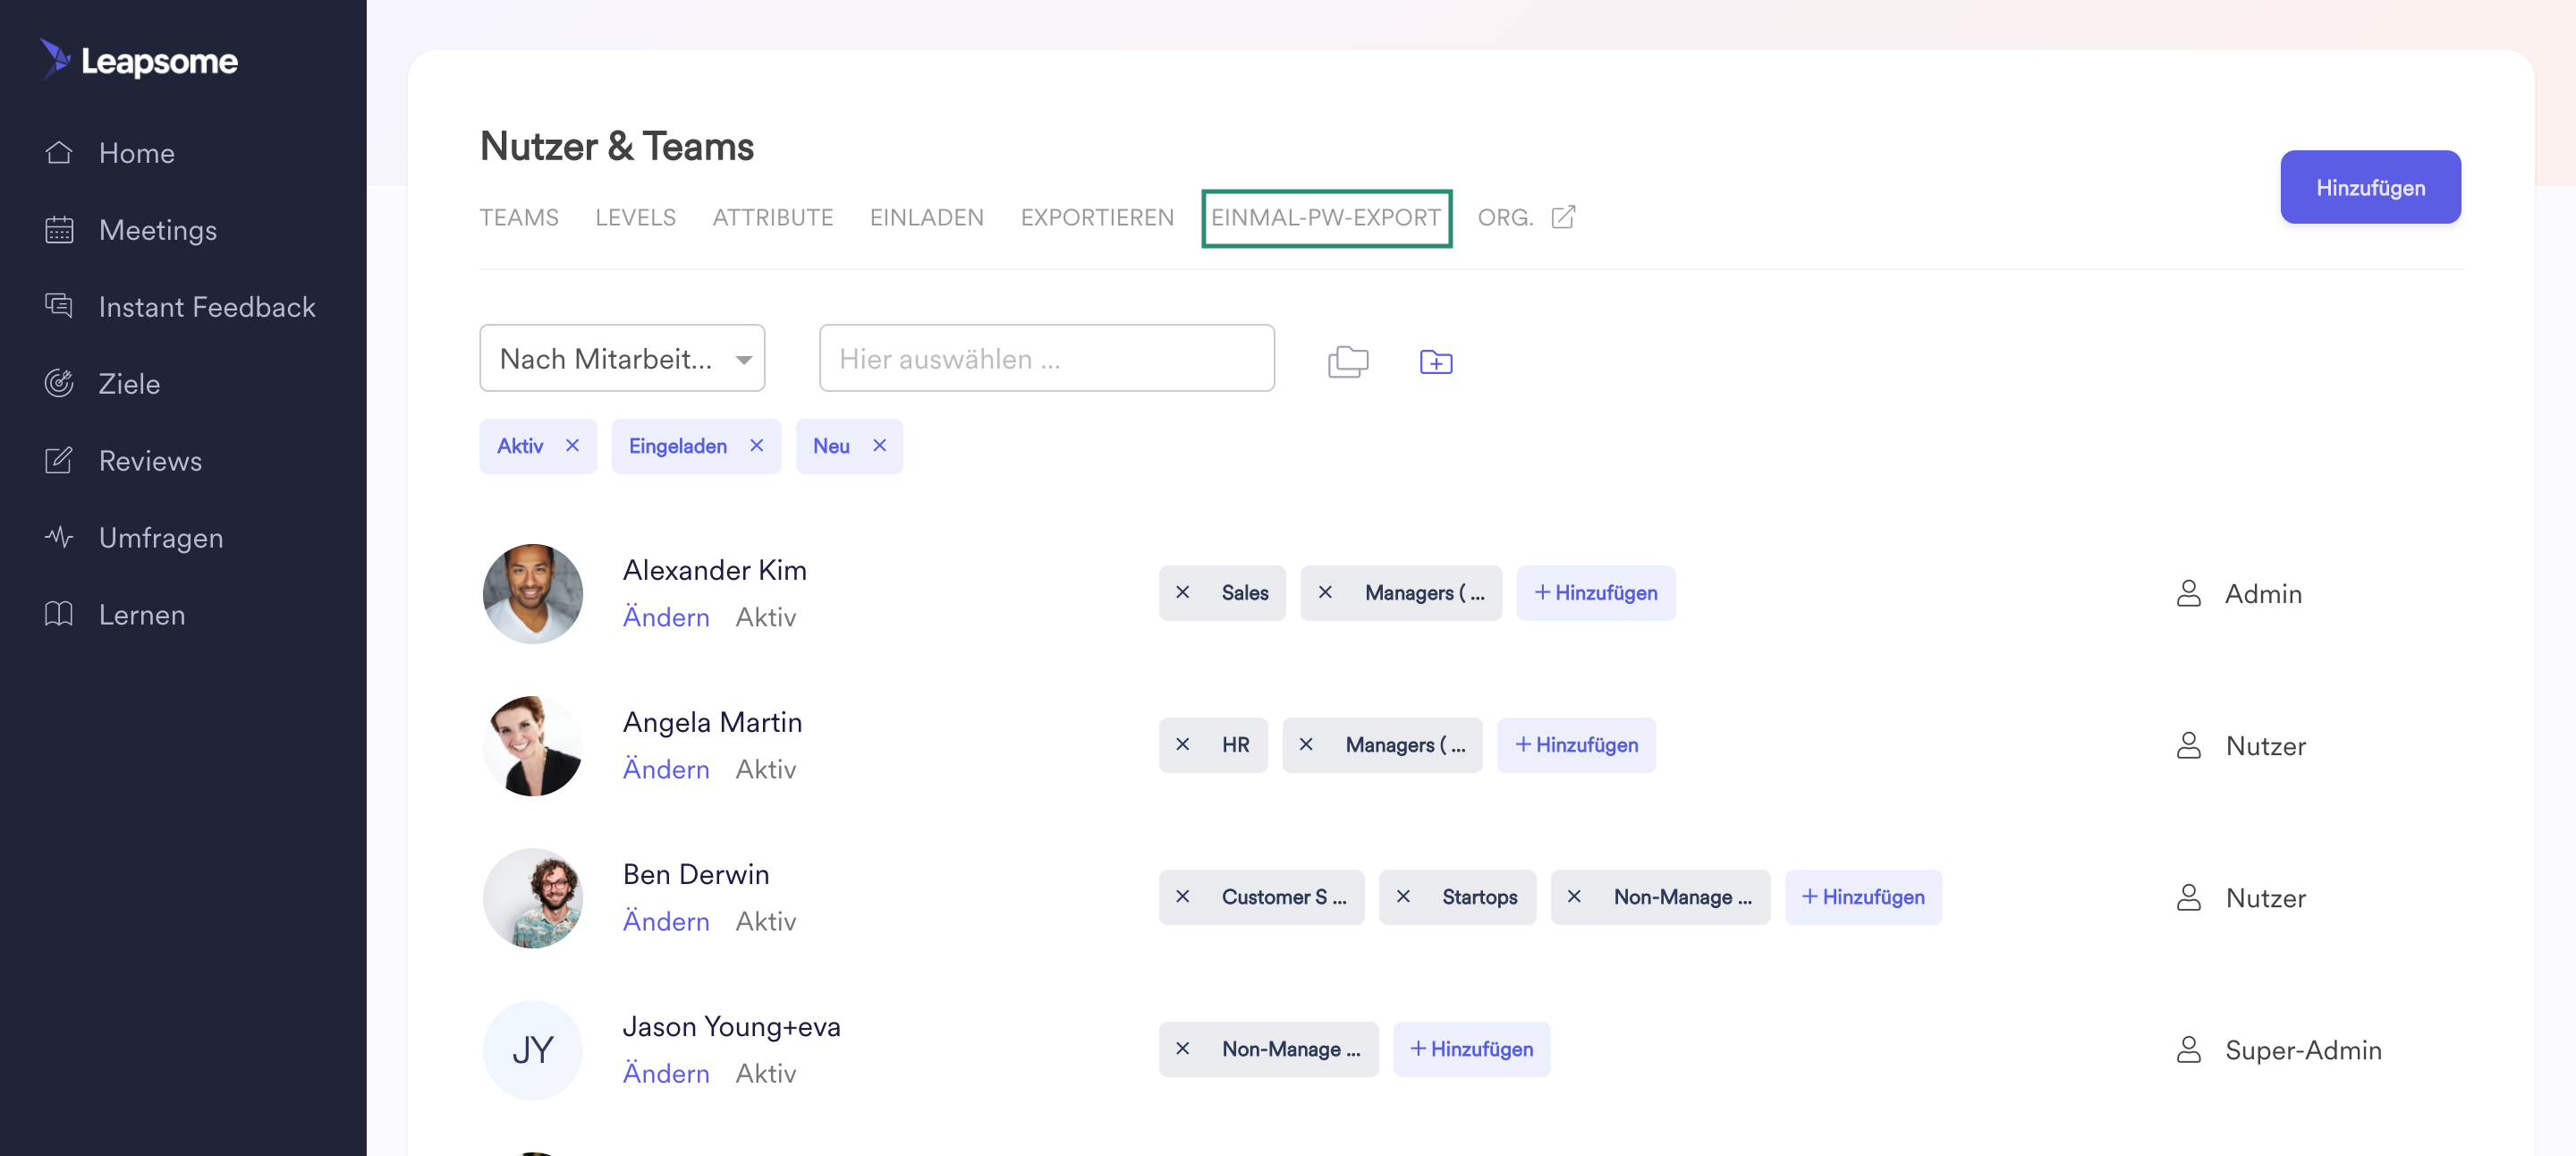Viewport: 2576px width, 1156px height.
Task: Open Jason Young+eva's Super-Admin role selector
Action: coord(2278,1050)
